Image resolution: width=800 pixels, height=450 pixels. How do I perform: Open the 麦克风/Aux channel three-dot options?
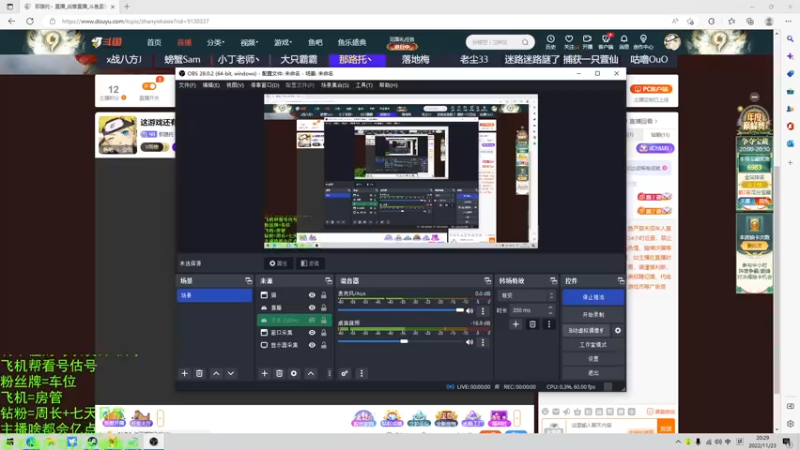coord(483,311)
